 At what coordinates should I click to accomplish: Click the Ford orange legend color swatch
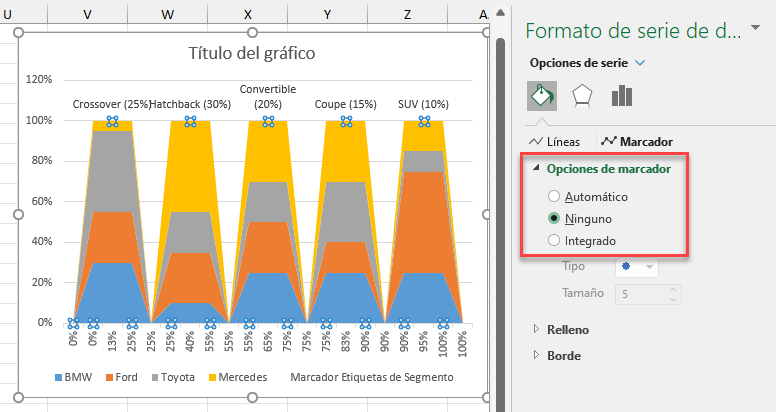pos(109,378)
